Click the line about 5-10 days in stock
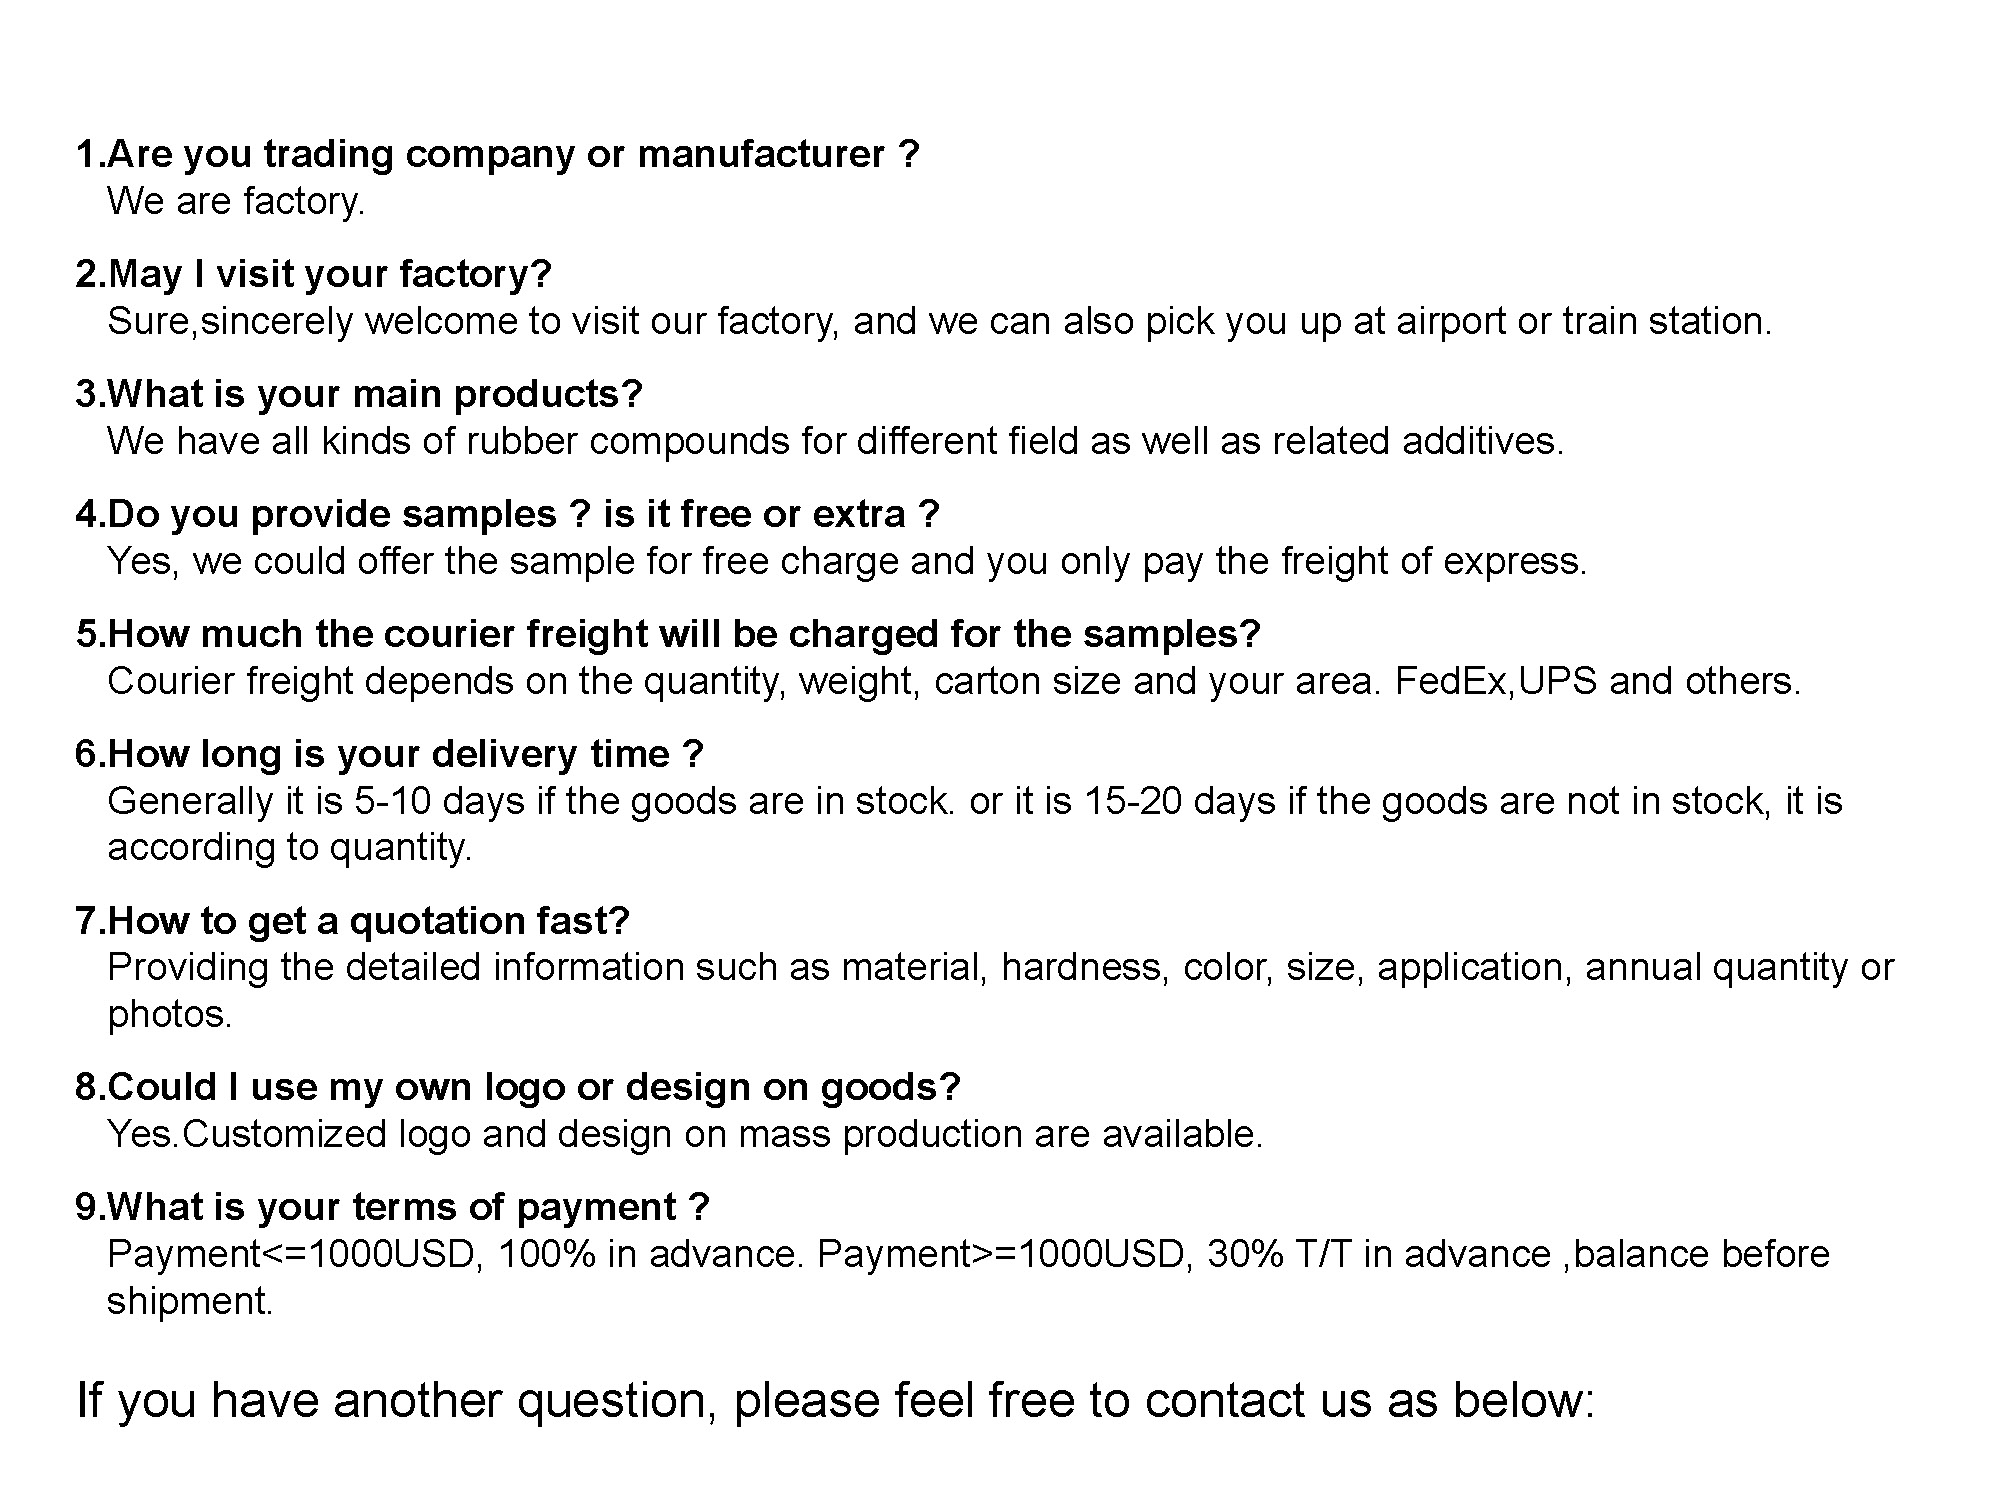This screenshot has height=1500, width=2000. [x=974, y=801]
